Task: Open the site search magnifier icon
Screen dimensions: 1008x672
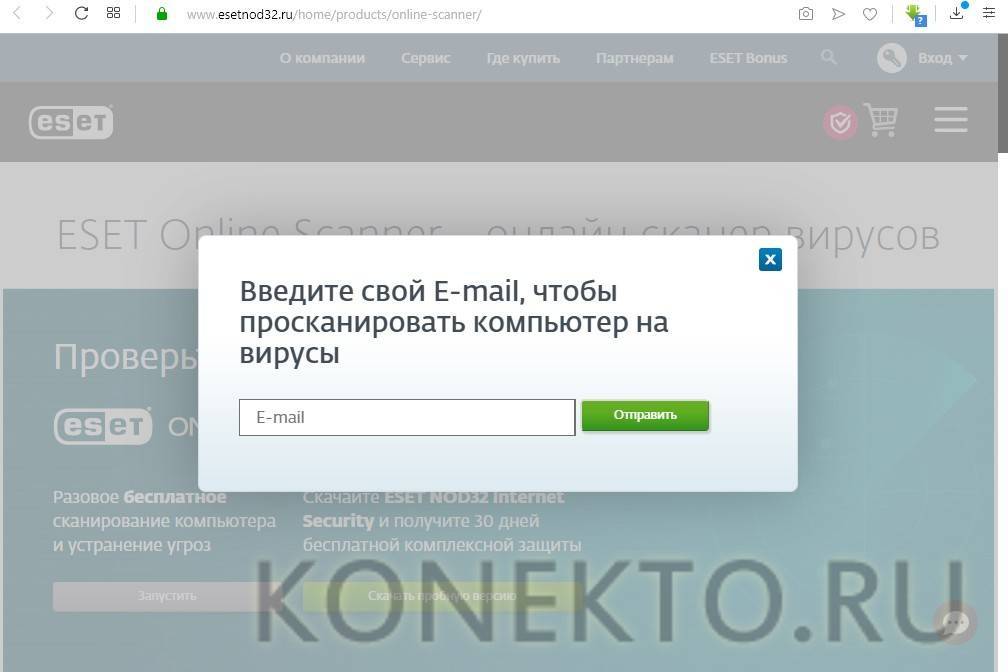Action: pyautogui.click(x=828, y=57)
